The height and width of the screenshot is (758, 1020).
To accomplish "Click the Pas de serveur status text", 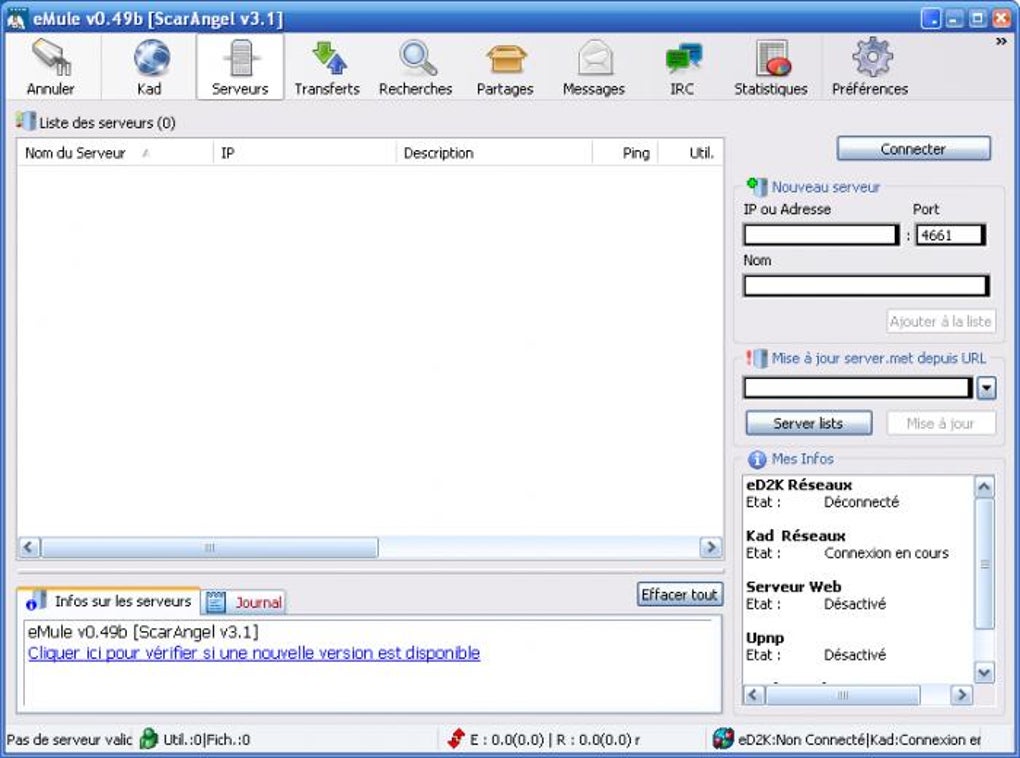I will (69, 740).
